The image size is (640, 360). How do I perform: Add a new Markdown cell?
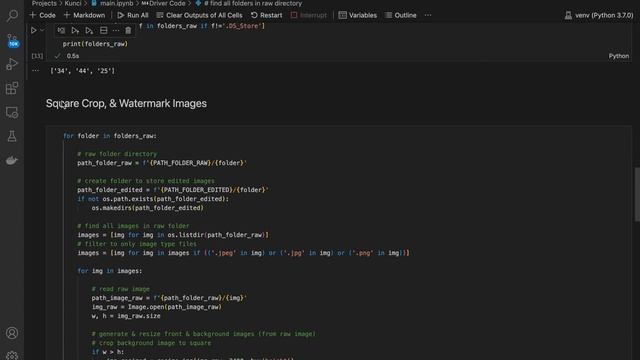pyautogui.click(x=84, y=15)
